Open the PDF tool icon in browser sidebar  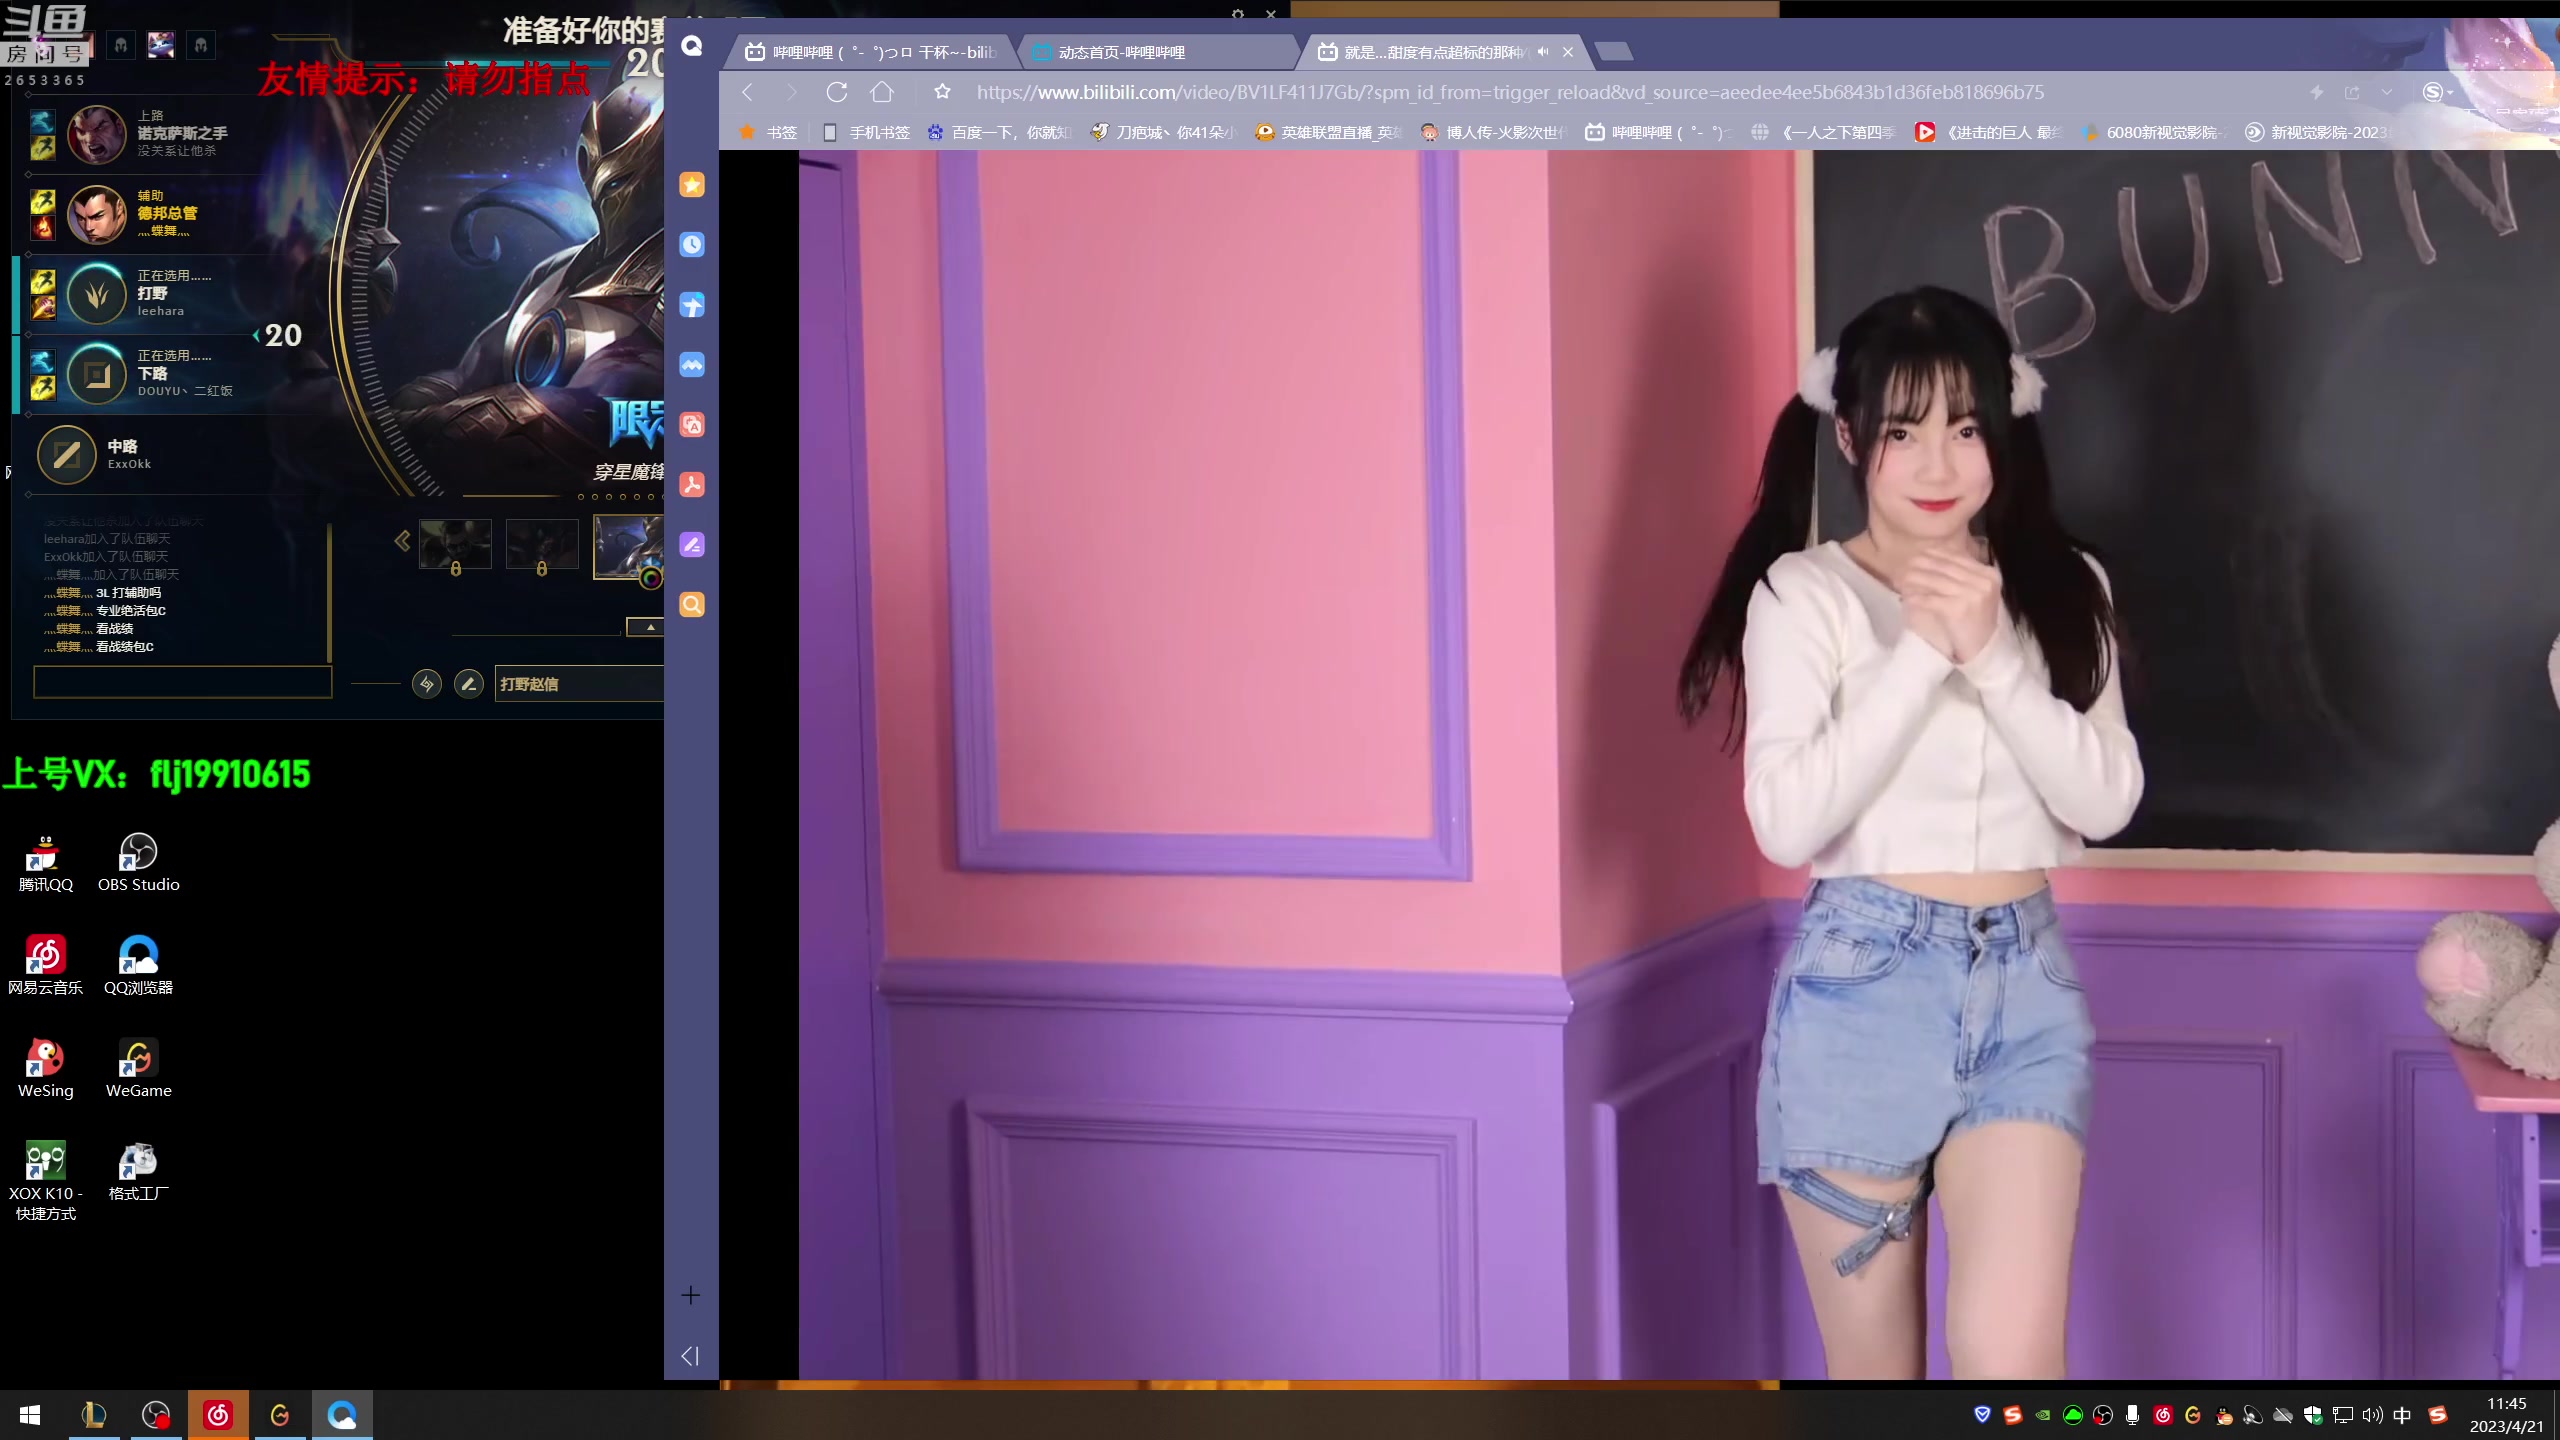pyautogui.click(x=691, y=485)
